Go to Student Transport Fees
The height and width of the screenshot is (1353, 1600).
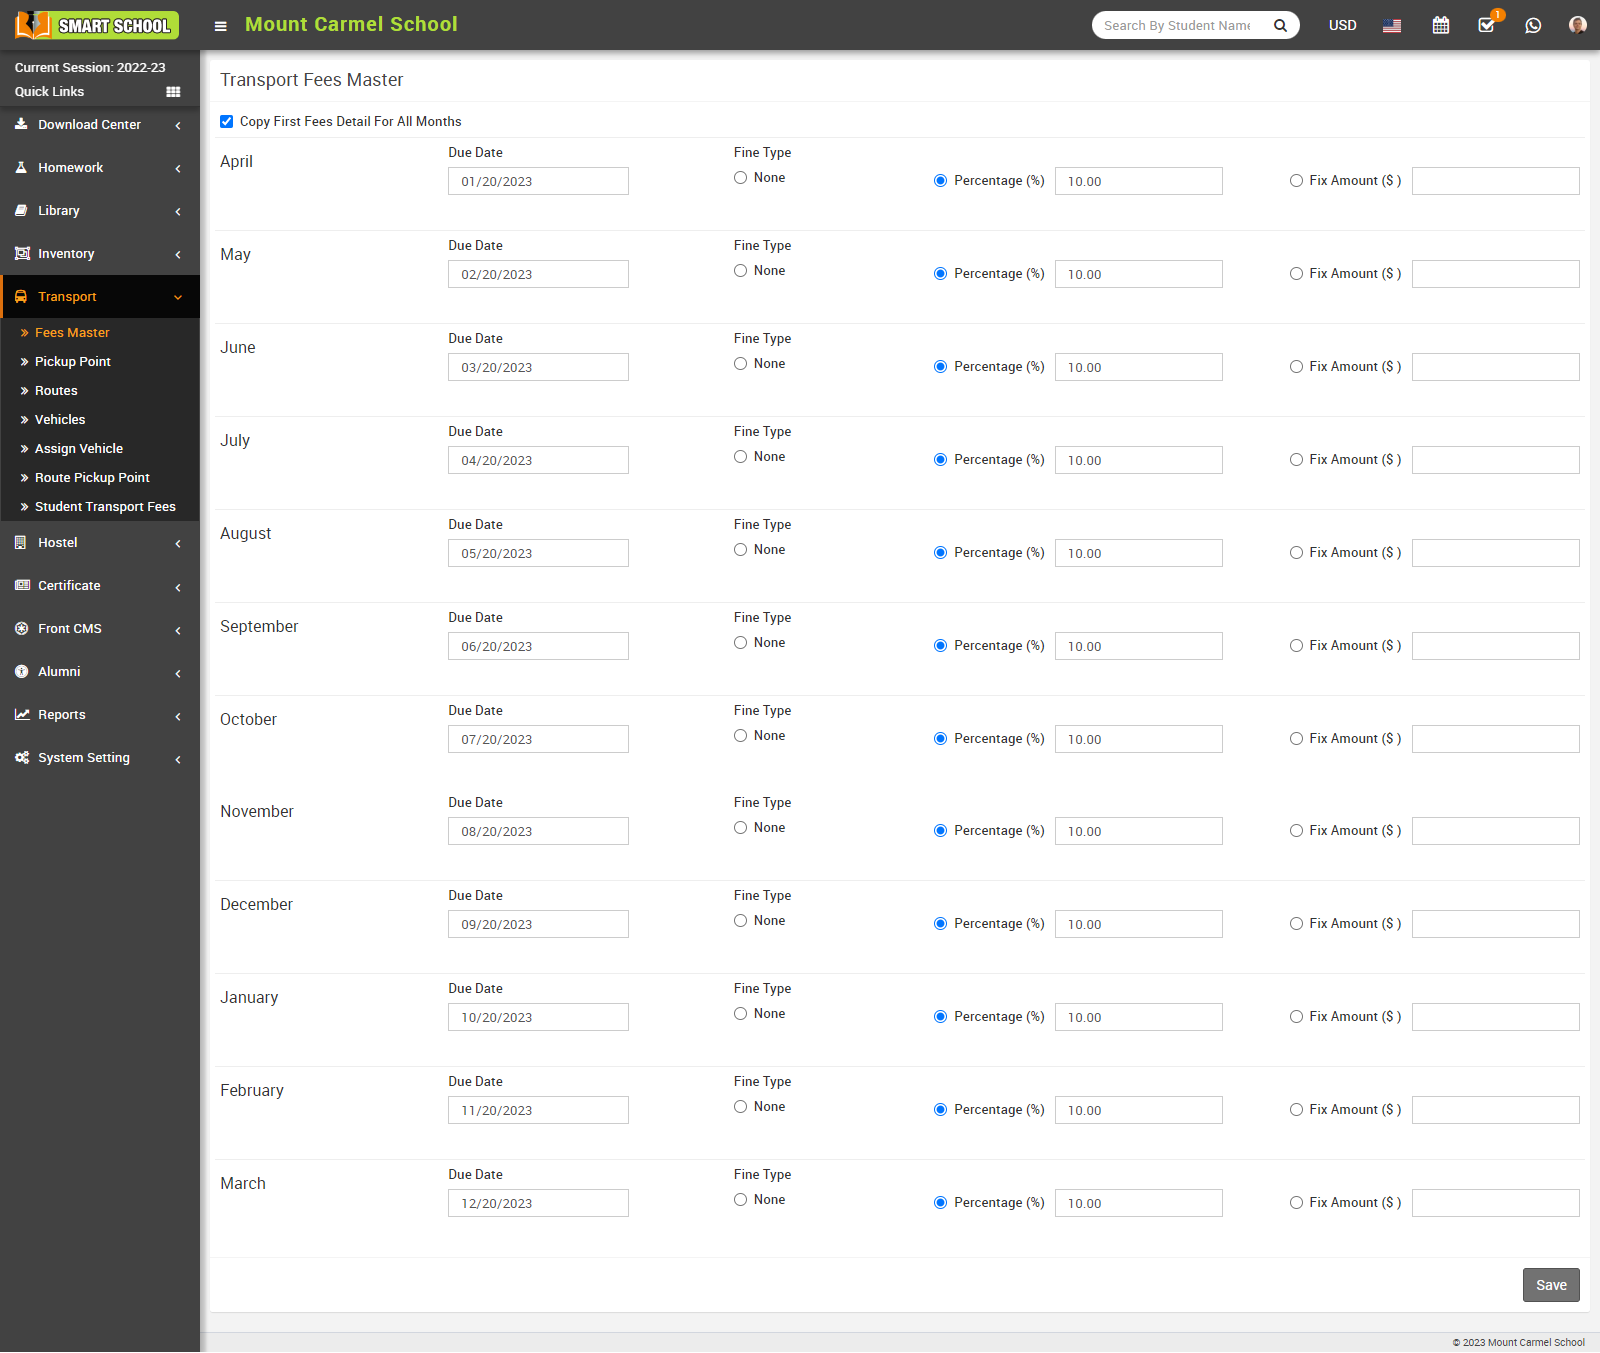pyautogui.click(x=105, y=507)
